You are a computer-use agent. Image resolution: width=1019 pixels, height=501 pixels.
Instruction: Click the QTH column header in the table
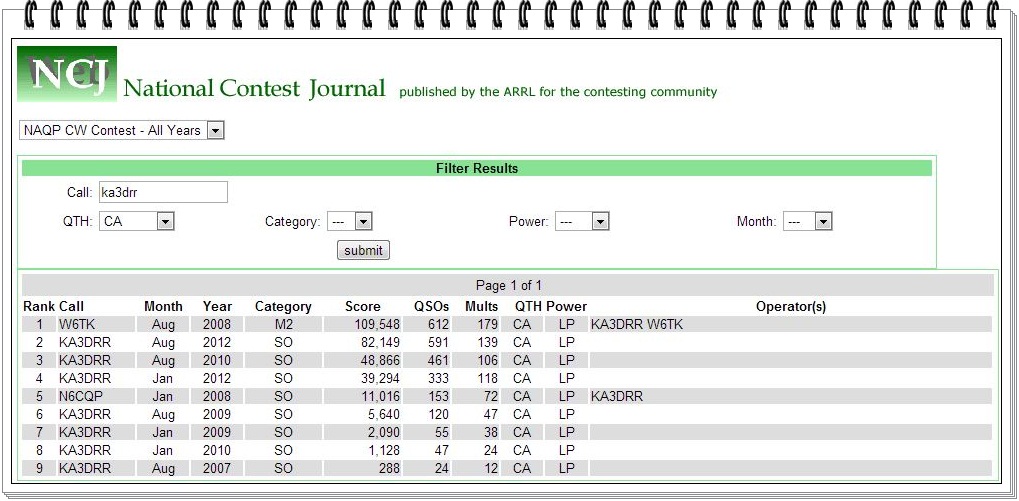[528, 306]
